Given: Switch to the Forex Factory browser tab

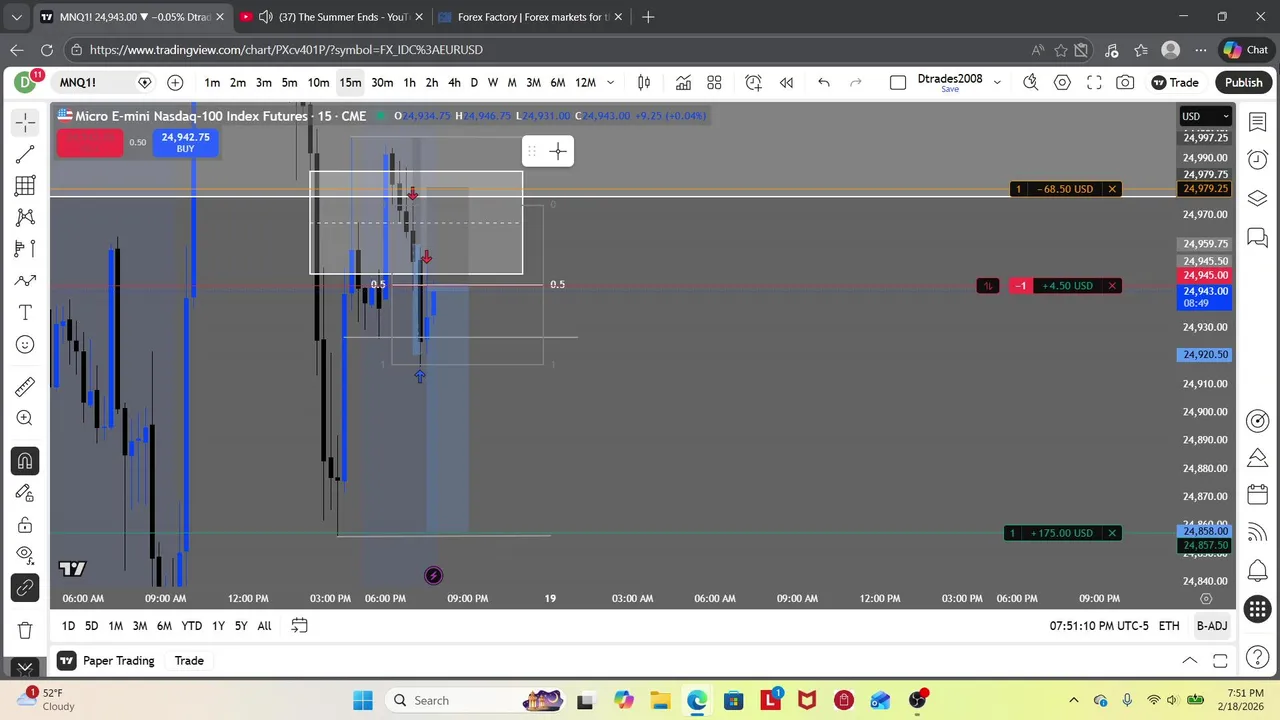Looking at the screenshot, I should coord(534,17).
